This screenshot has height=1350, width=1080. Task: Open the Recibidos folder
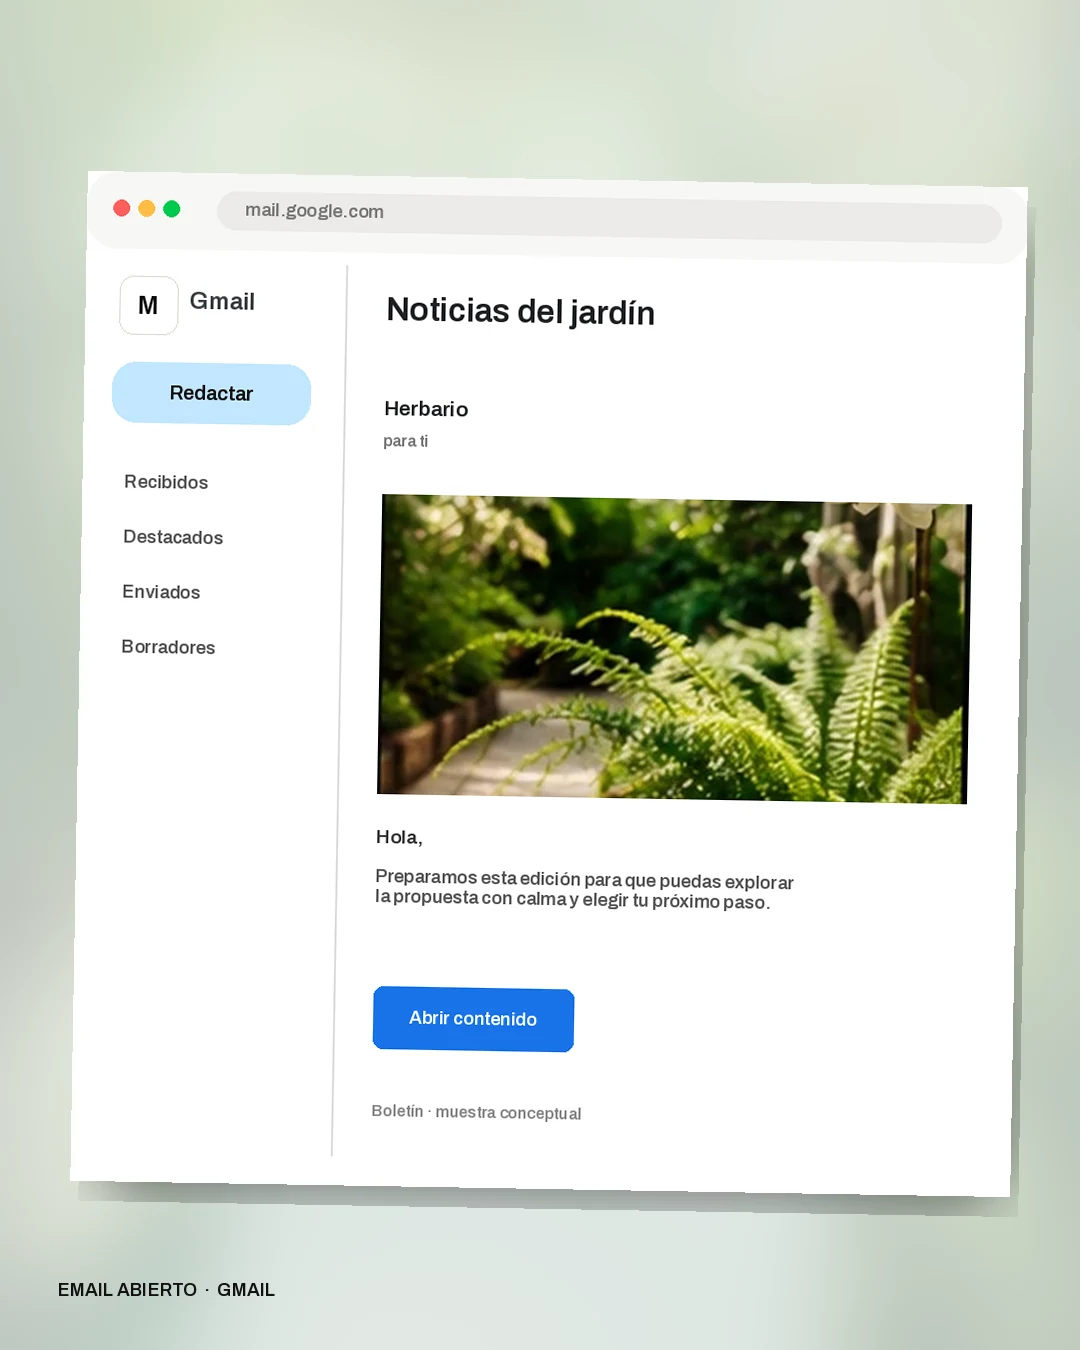click(166, 482)
